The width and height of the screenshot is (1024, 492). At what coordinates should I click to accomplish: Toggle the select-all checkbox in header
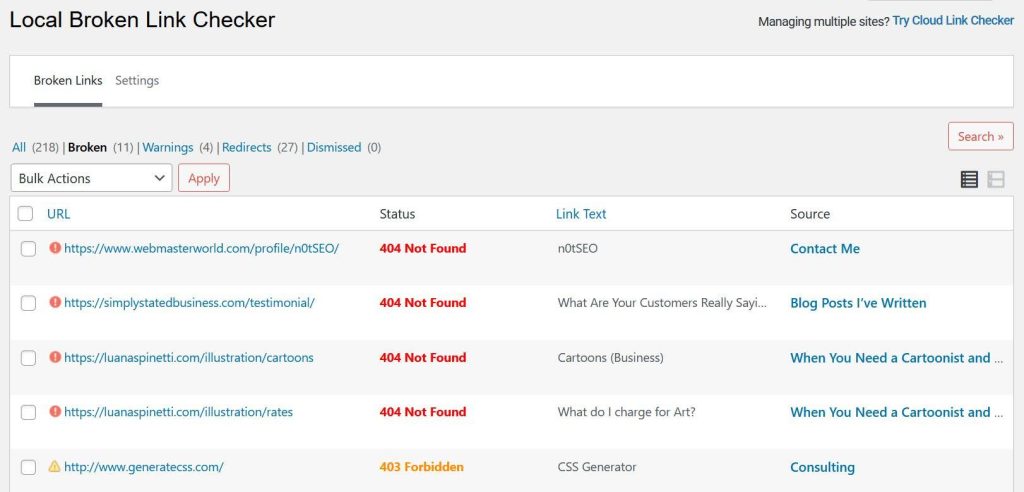25,214
